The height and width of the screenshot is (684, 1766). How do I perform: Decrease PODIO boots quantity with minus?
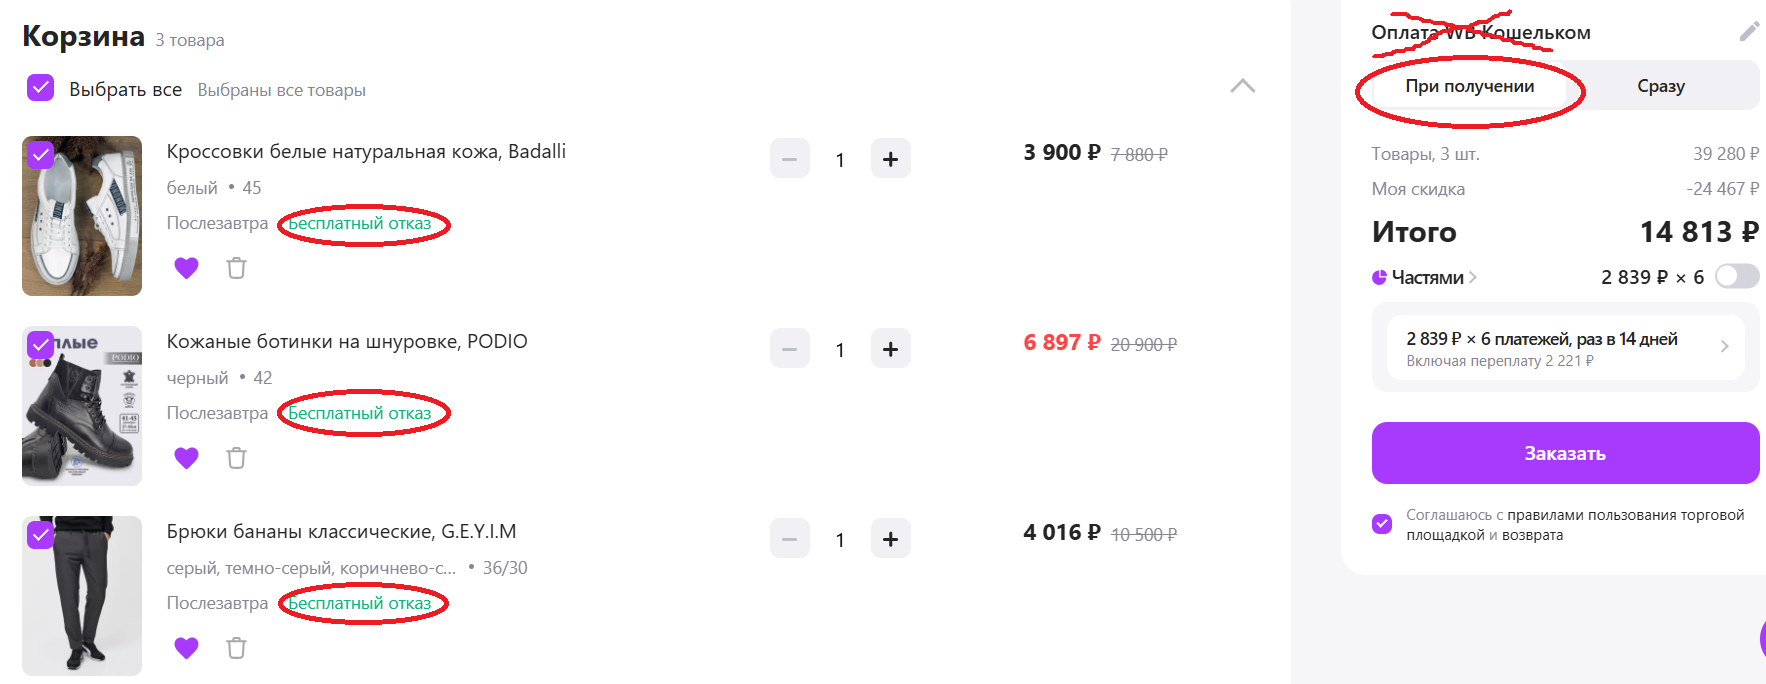(x=789, y=349)
